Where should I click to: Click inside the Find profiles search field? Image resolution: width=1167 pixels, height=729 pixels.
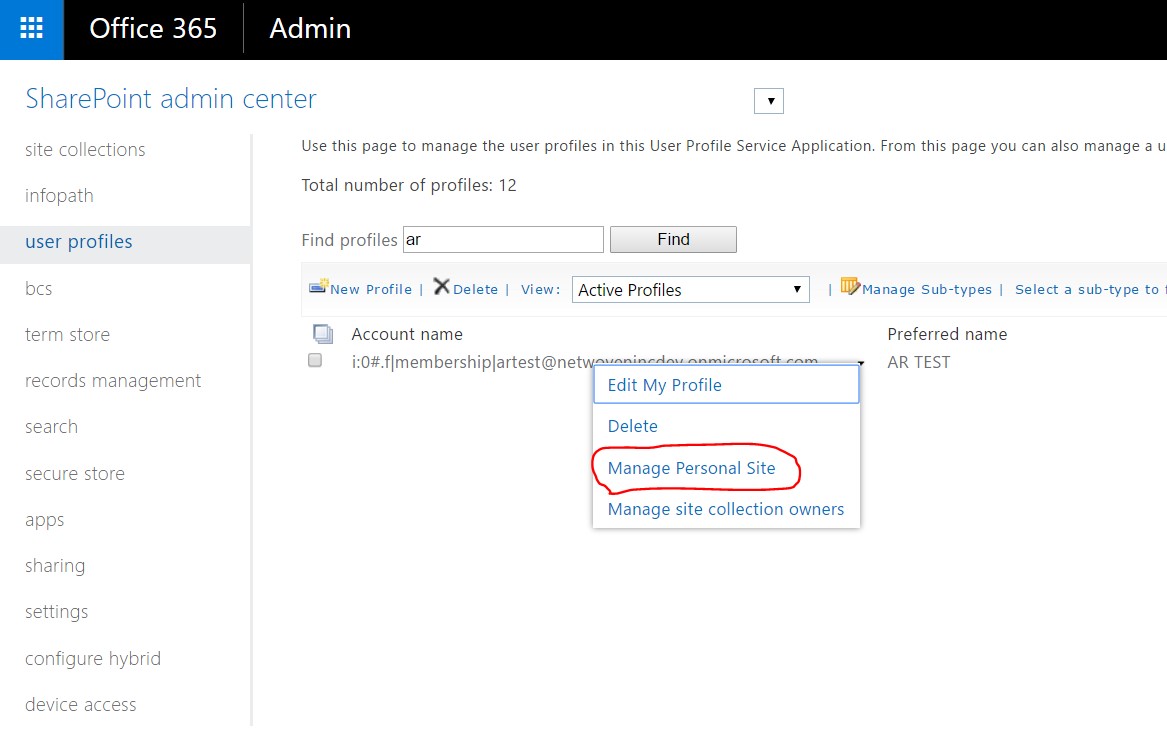click(x=502, y=239)
